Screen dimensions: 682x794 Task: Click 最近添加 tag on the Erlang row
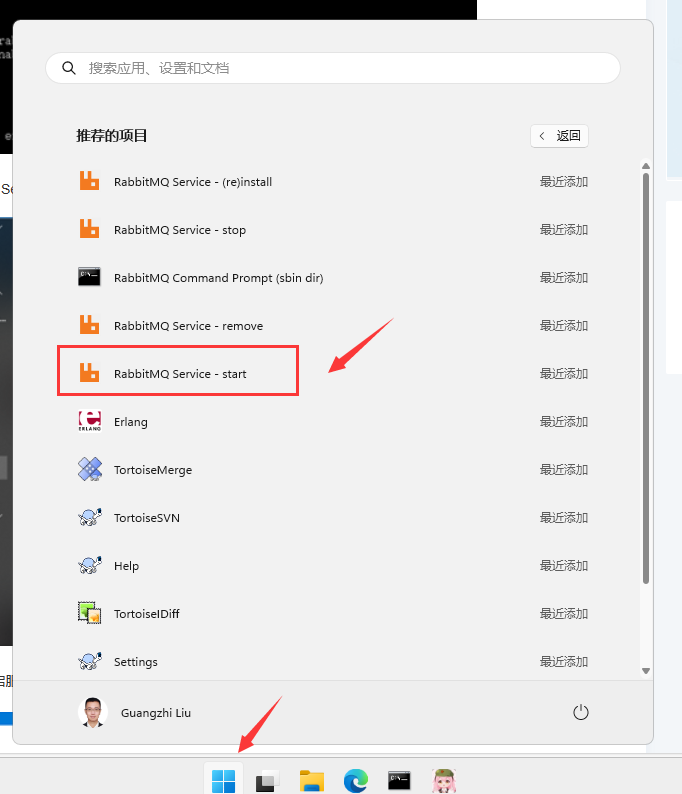[564, 421]
